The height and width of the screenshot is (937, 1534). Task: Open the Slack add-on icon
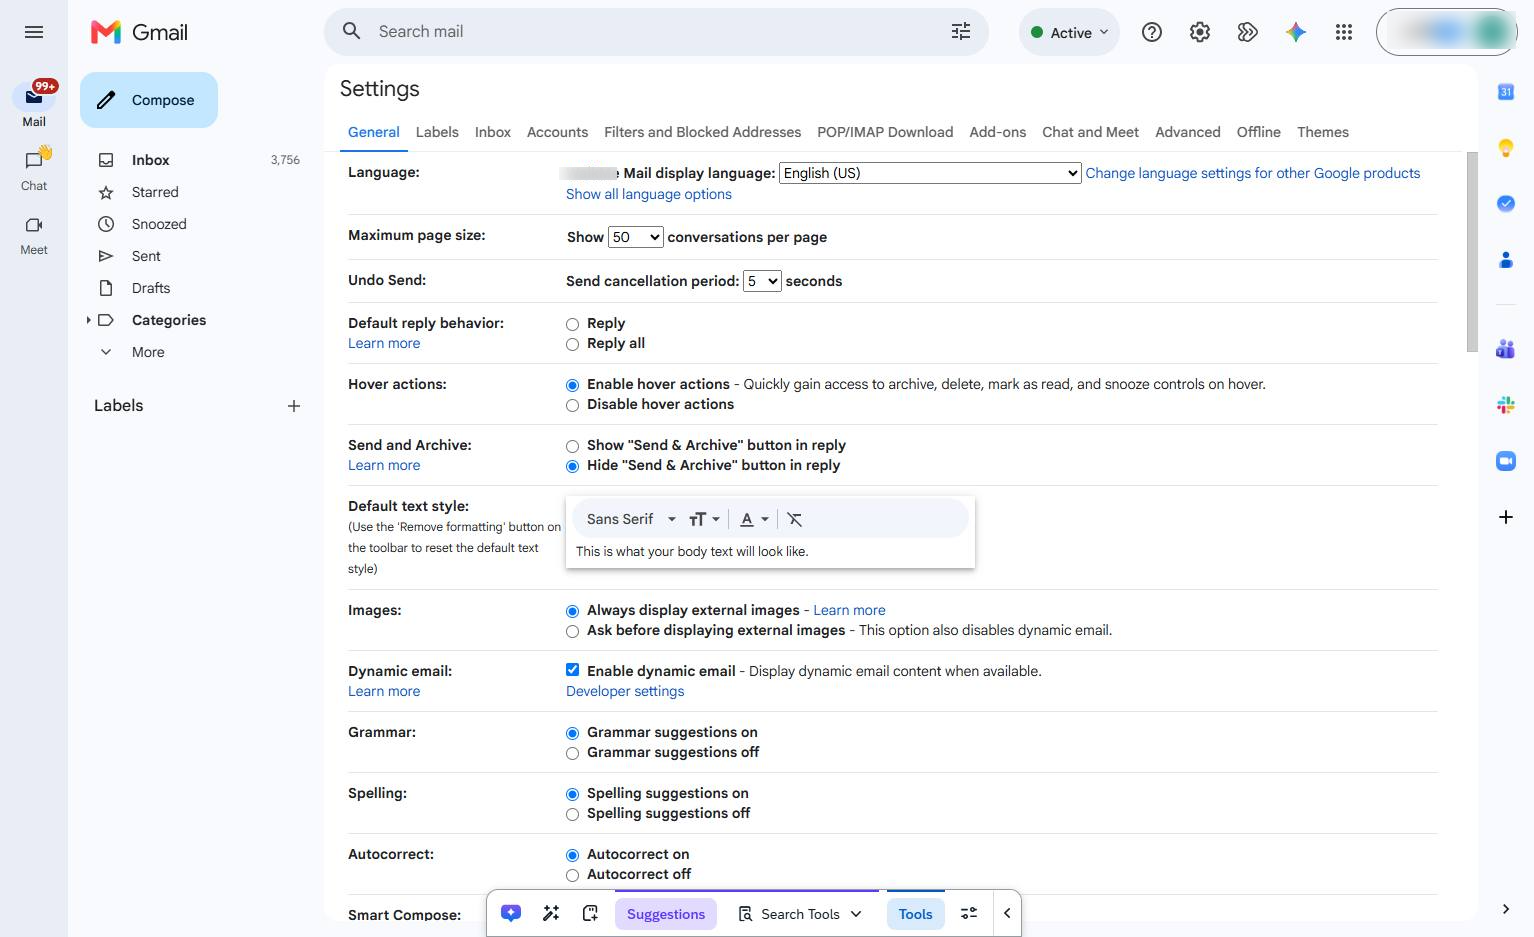tap(1506, 405)
